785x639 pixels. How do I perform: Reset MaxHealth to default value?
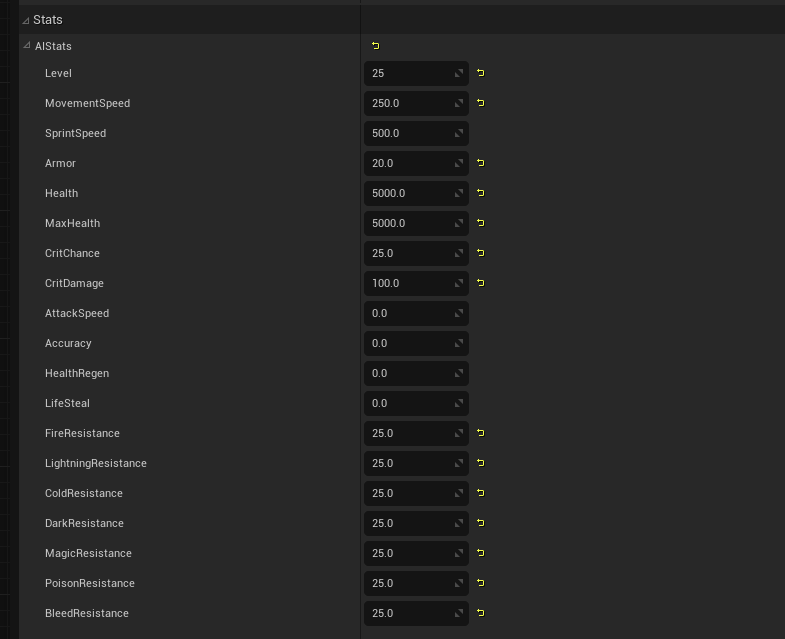pos(481,223)
